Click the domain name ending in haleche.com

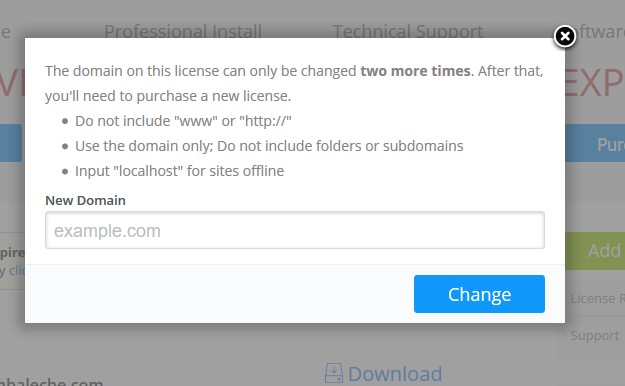click(52, 382)
